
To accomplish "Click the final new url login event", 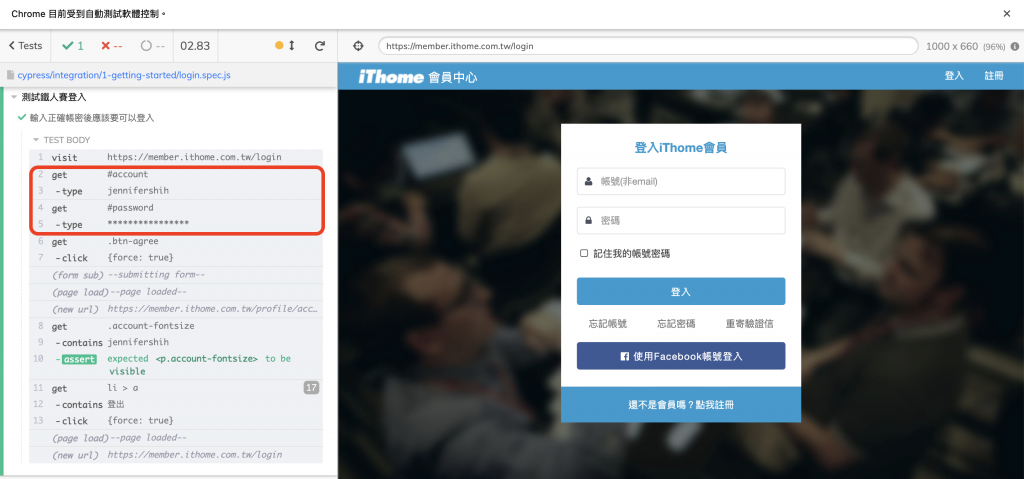I will tap(176, 455).
